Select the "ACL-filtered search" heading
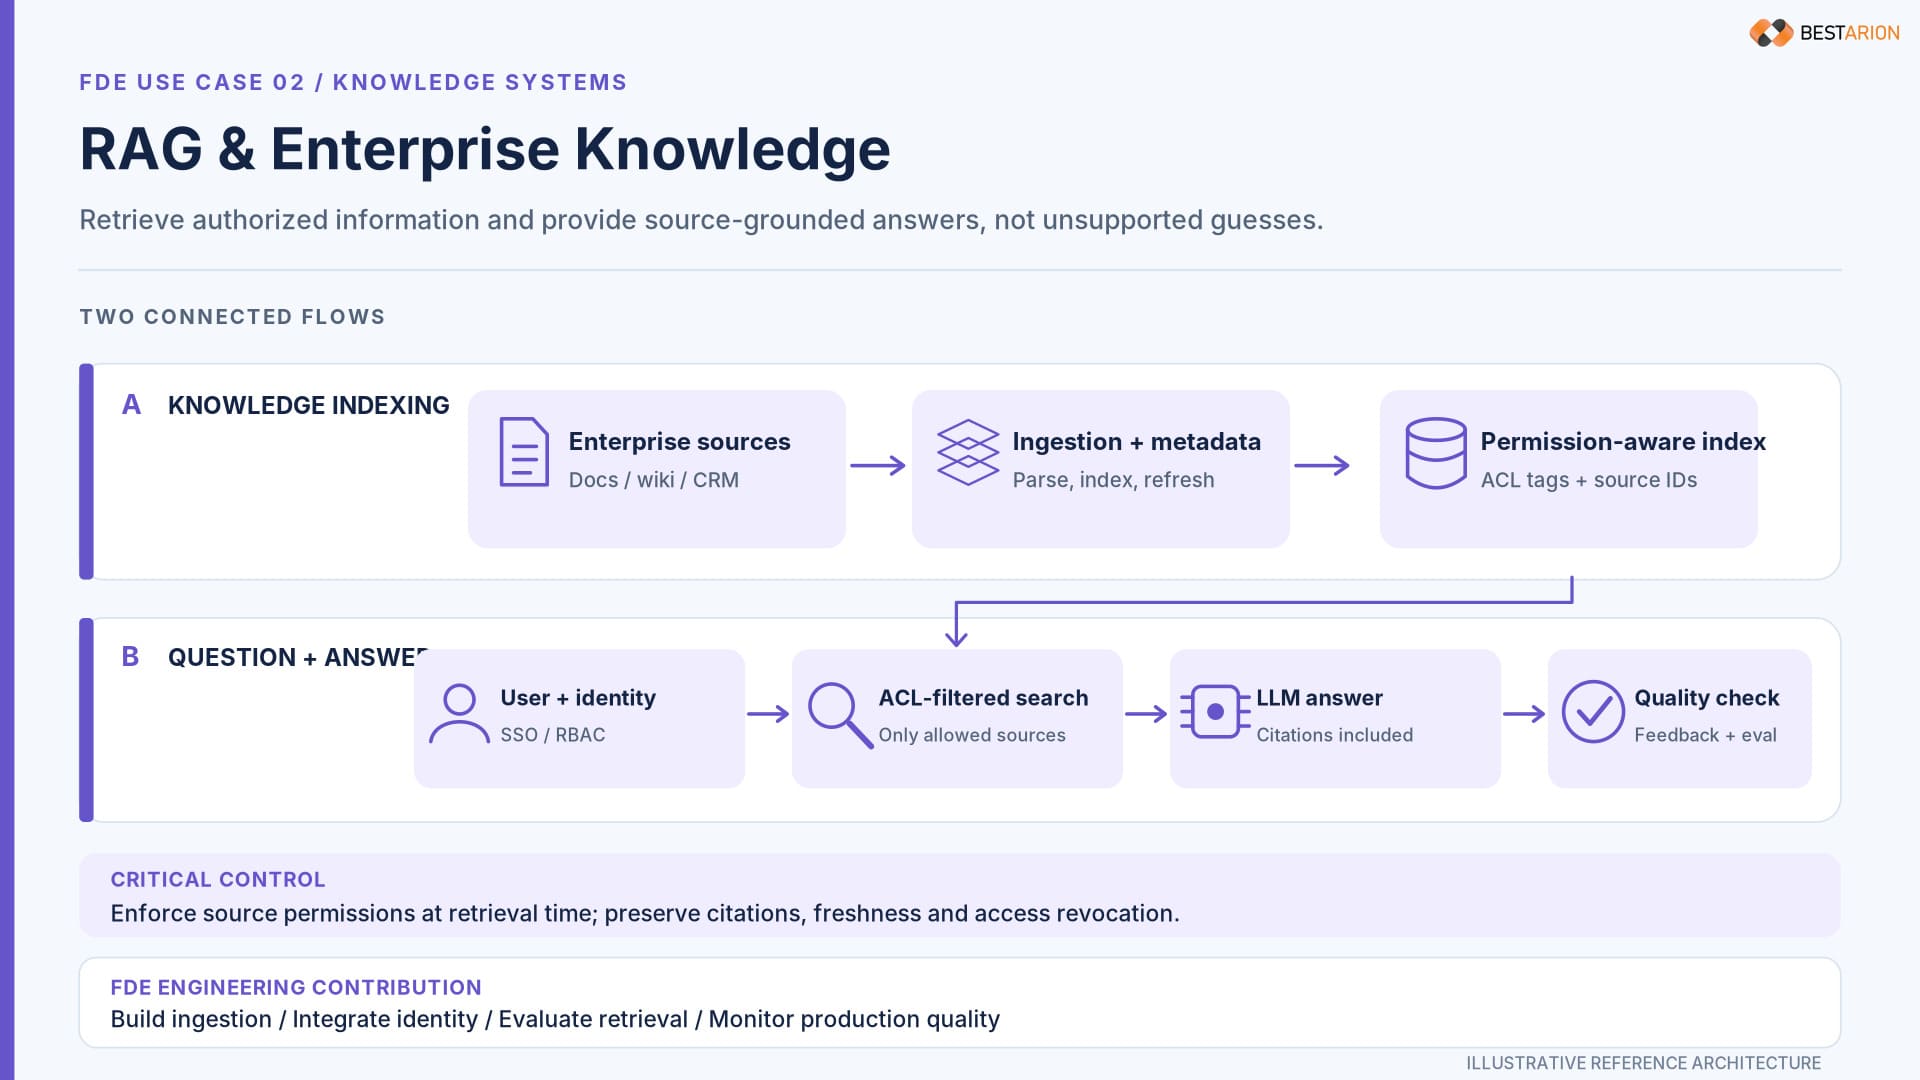The image size is (1920, 1080). pyautogui.click(x=983, y=697)
